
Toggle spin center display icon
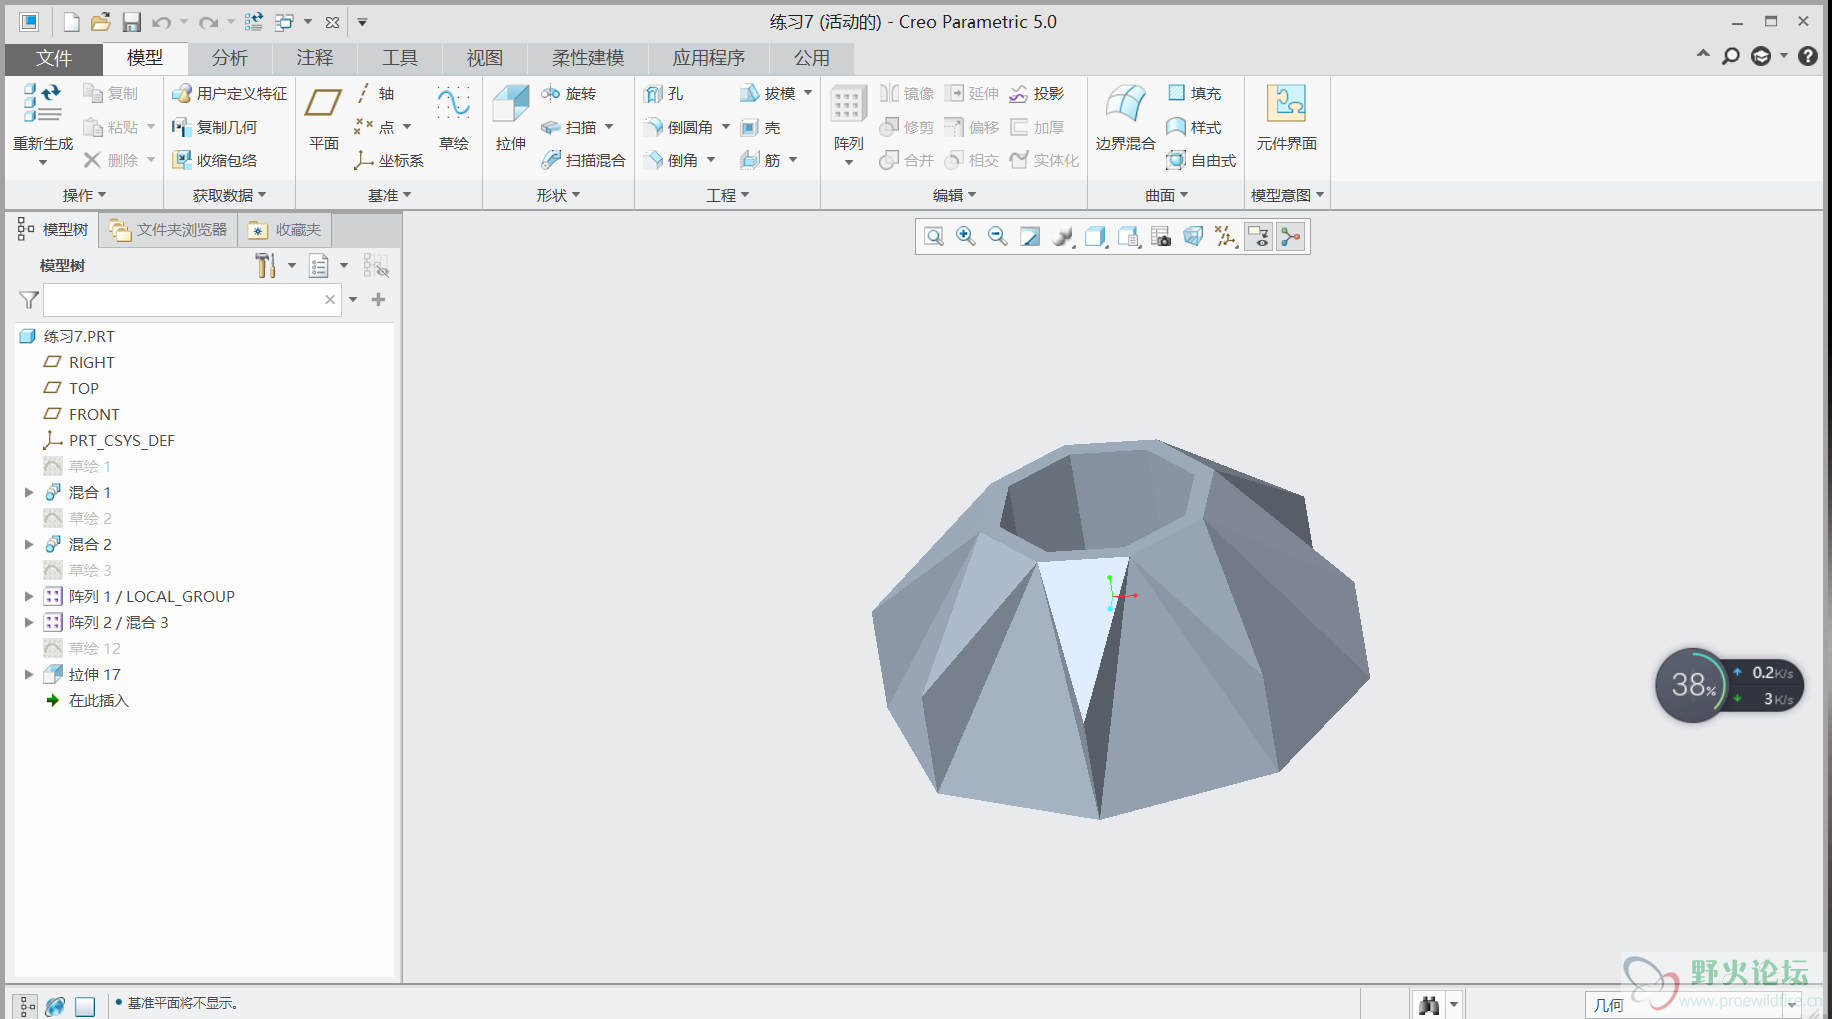(1291, 237)
